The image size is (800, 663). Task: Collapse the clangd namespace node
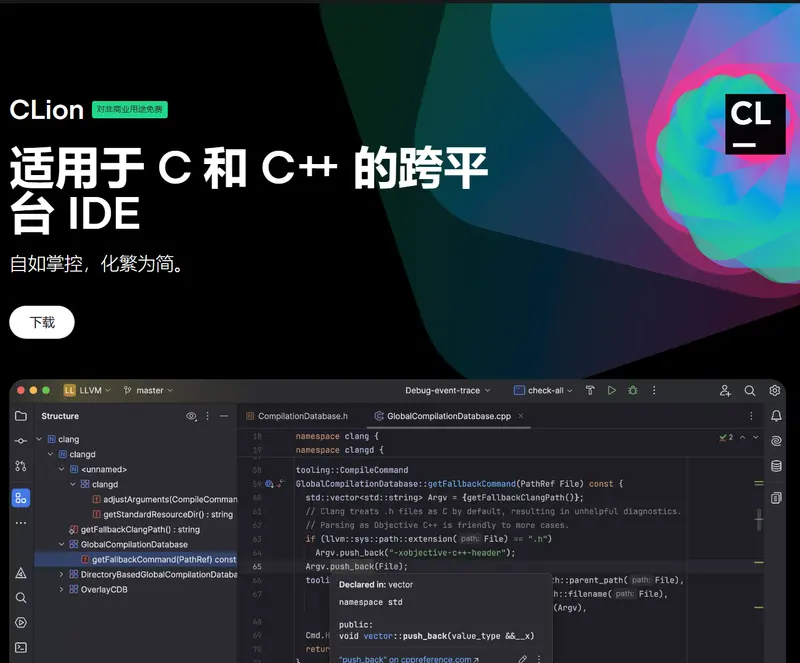pos(51,454)
